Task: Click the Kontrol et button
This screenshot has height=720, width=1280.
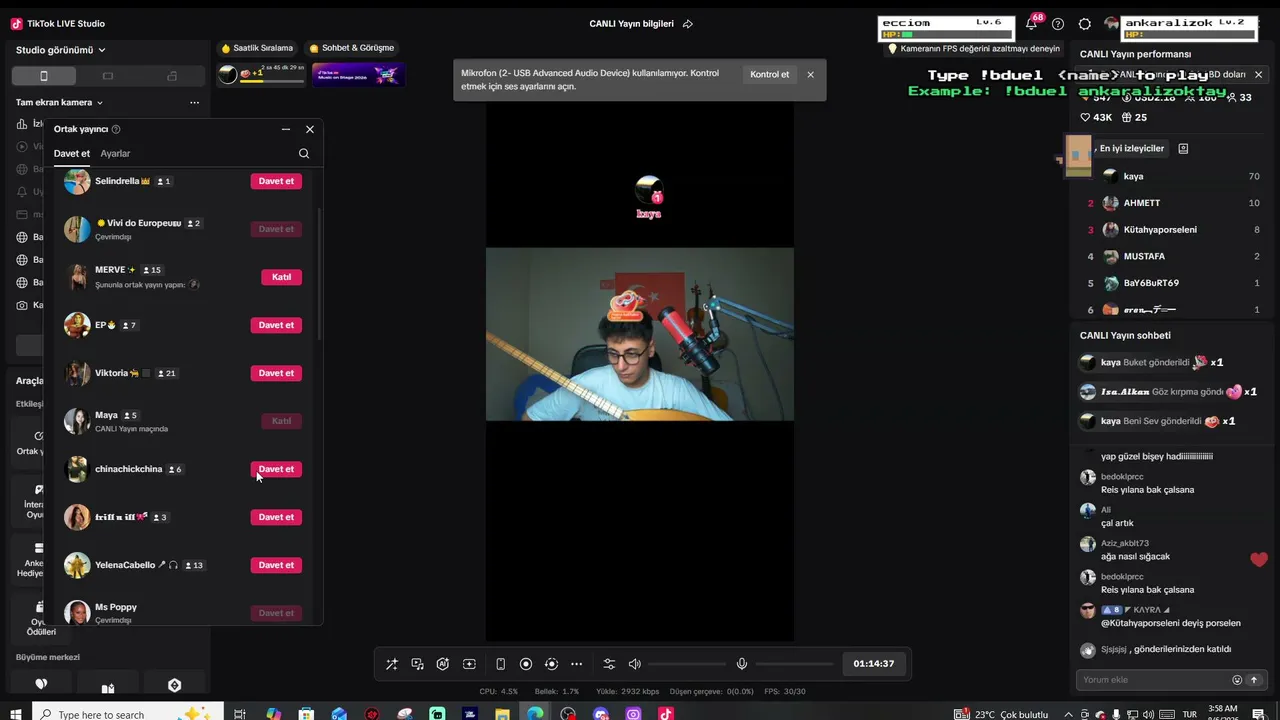Action: (770, 74)
